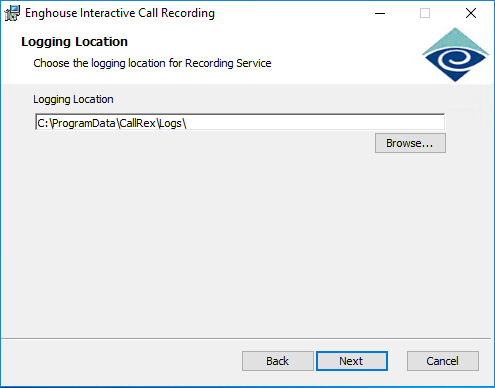
Task: Click the Enghouse eye logo
Action: [x=455, y=55]
